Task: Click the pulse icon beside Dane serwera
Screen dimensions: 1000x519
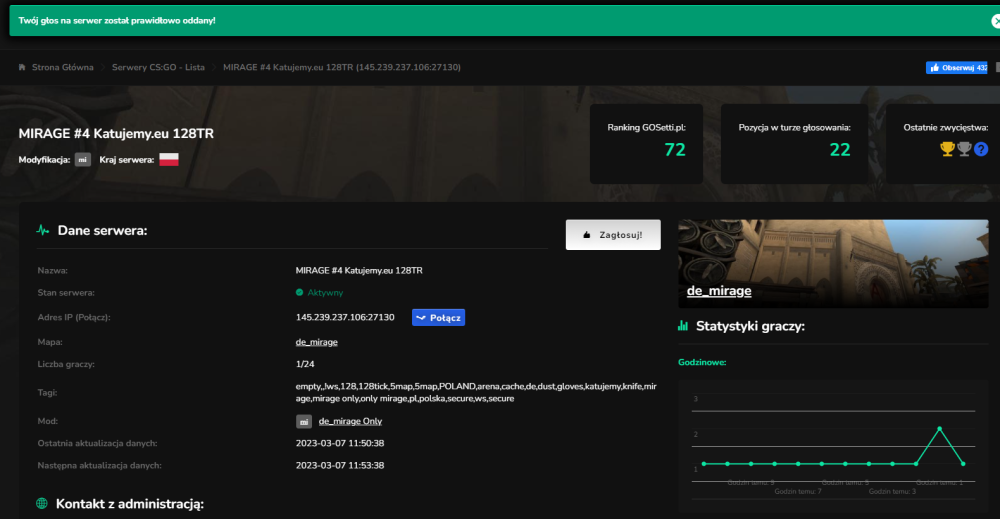Action: point(43,230)
